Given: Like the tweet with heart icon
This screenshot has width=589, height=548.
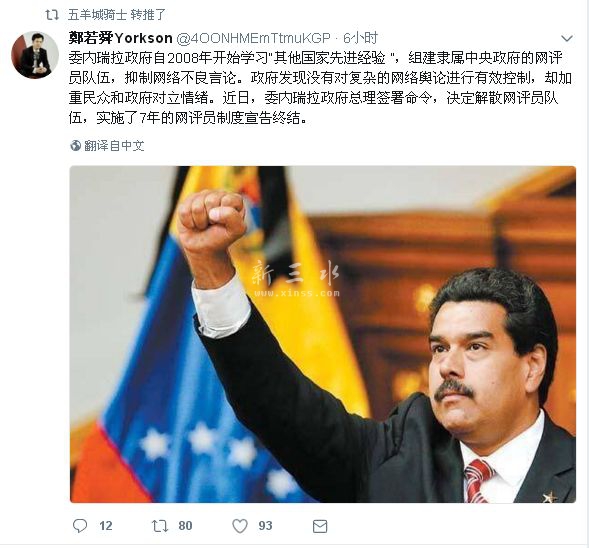Looking at the screenshot, I should pos(240,526).
